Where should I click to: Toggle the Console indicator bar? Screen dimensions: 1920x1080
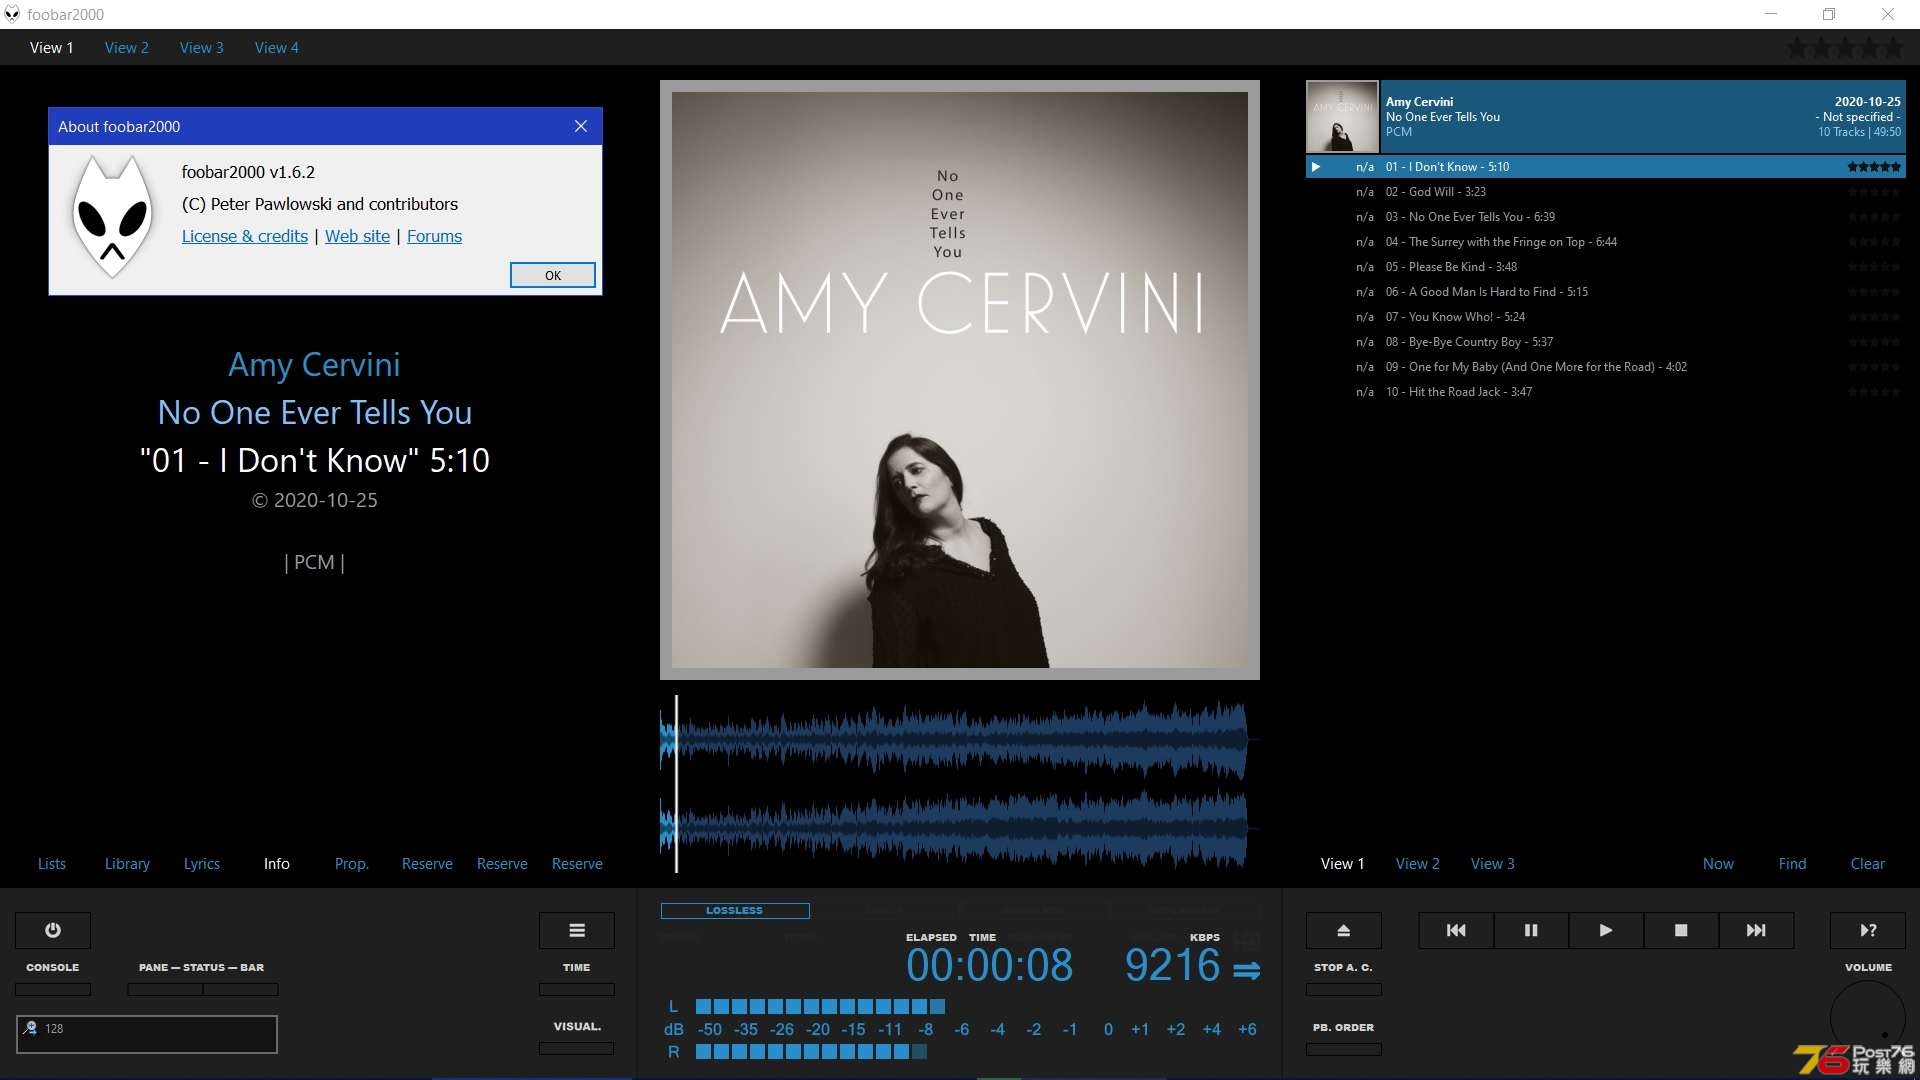tap(53, 989)
